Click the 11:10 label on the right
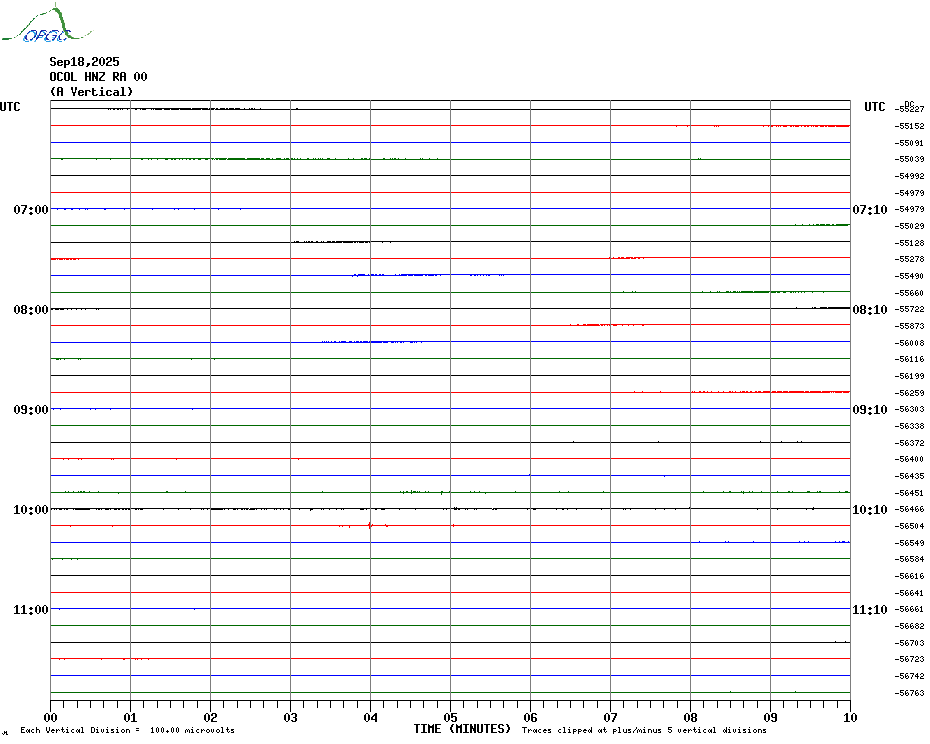Image resolution: width=930 pixels, height=744 pixels. click(x=870, y=610)
